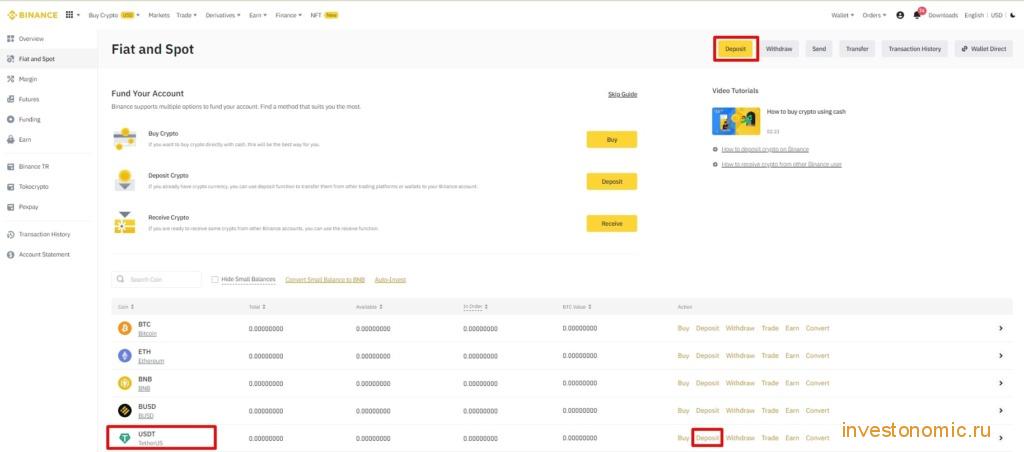Expand the Derivatives menu
1024x452 pixels.
(223, 15)
